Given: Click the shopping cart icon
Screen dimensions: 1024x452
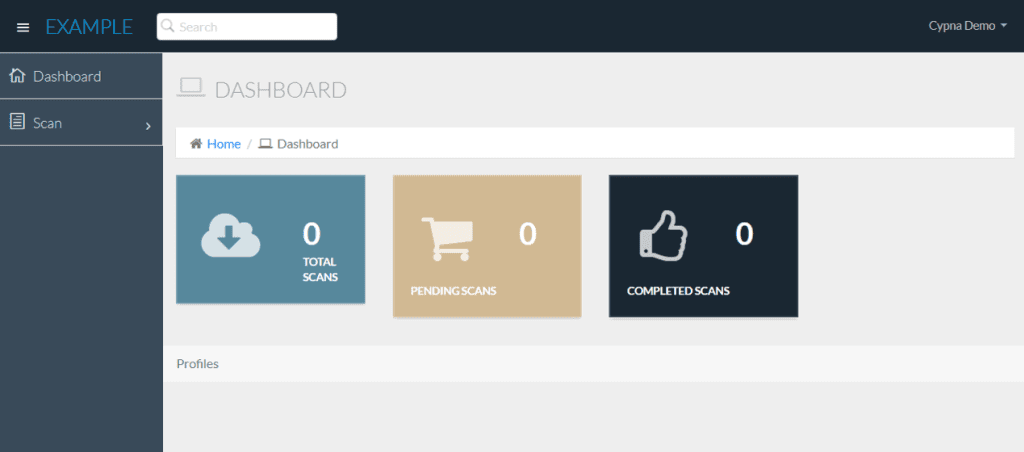Looking at the screenshot, I should [447, 239].
